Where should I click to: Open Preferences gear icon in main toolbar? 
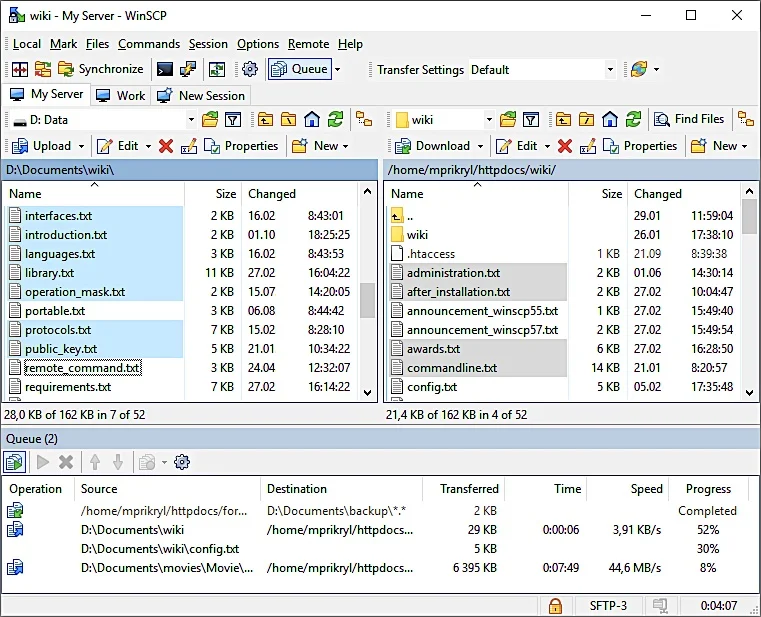[x=250, y=69]
